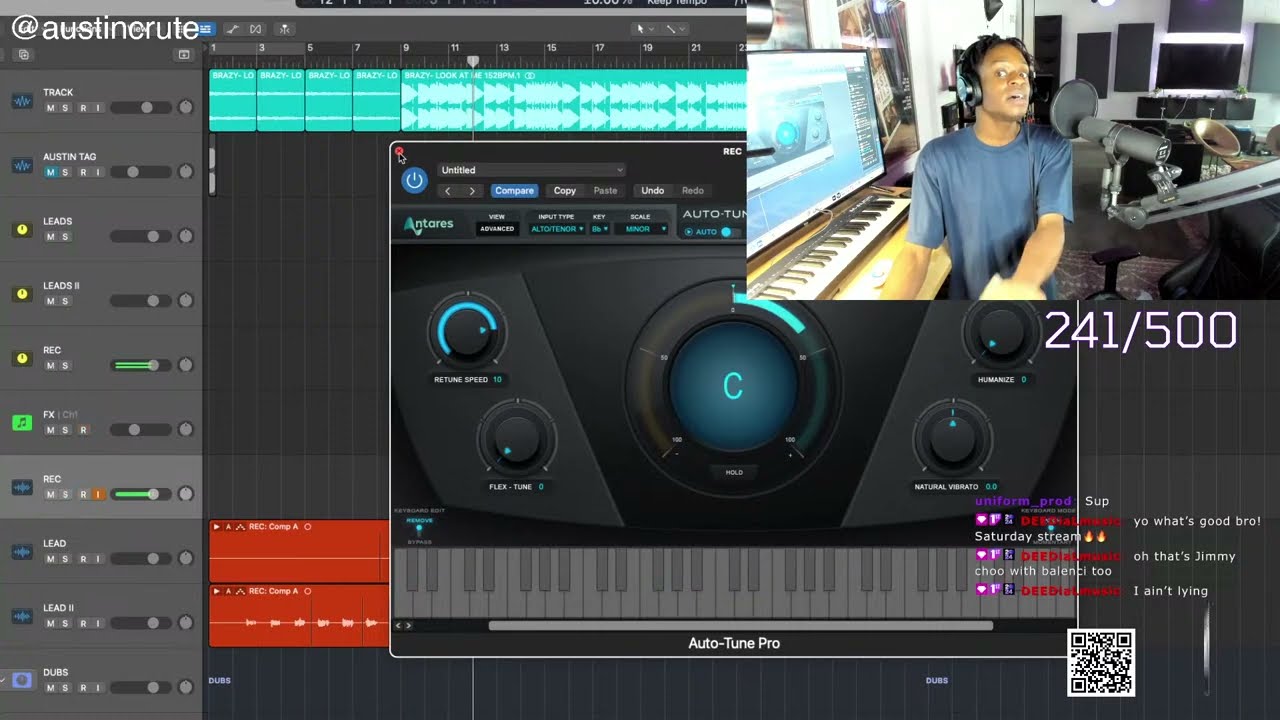1280x720 pixels.
Task: Click the Antares logo in plugin
Action: pos(429,225)
